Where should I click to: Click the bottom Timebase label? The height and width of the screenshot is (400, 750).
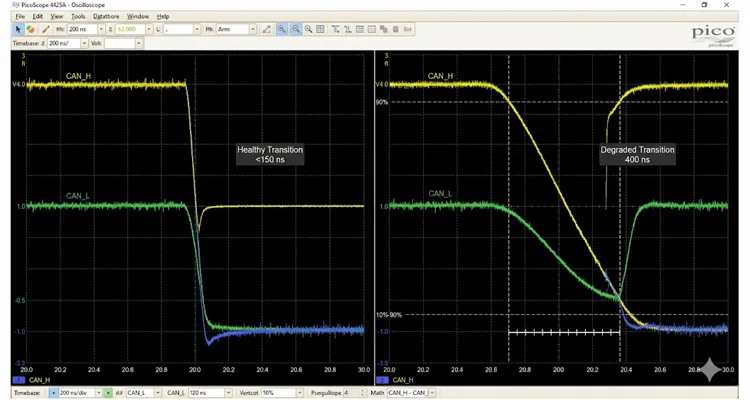pos(27,393)
